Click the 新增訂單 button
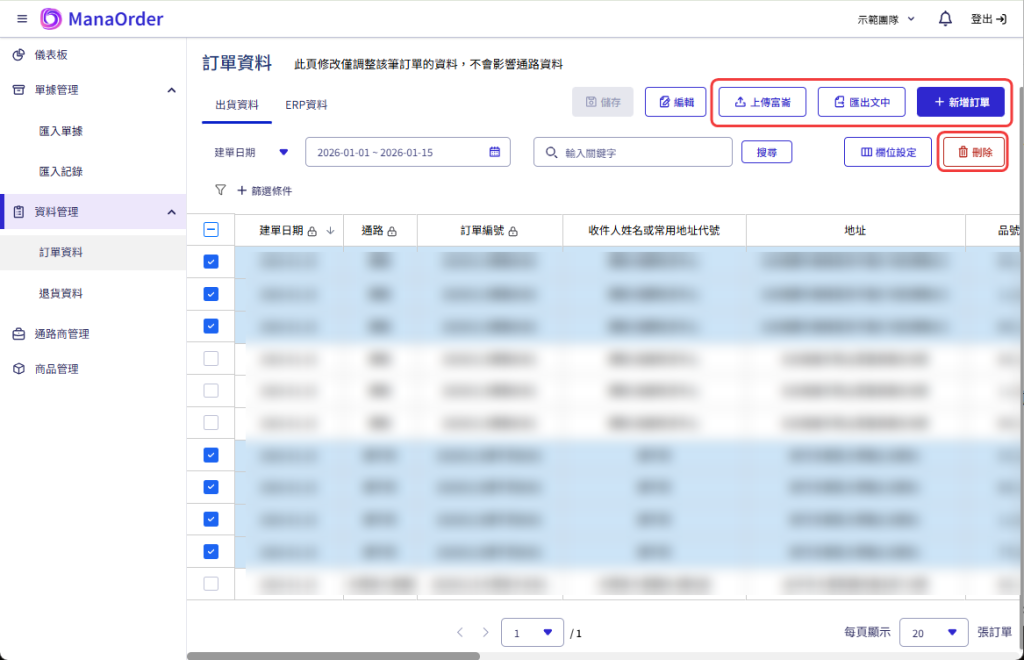1024x660 pixels. (x=960, y=102)
